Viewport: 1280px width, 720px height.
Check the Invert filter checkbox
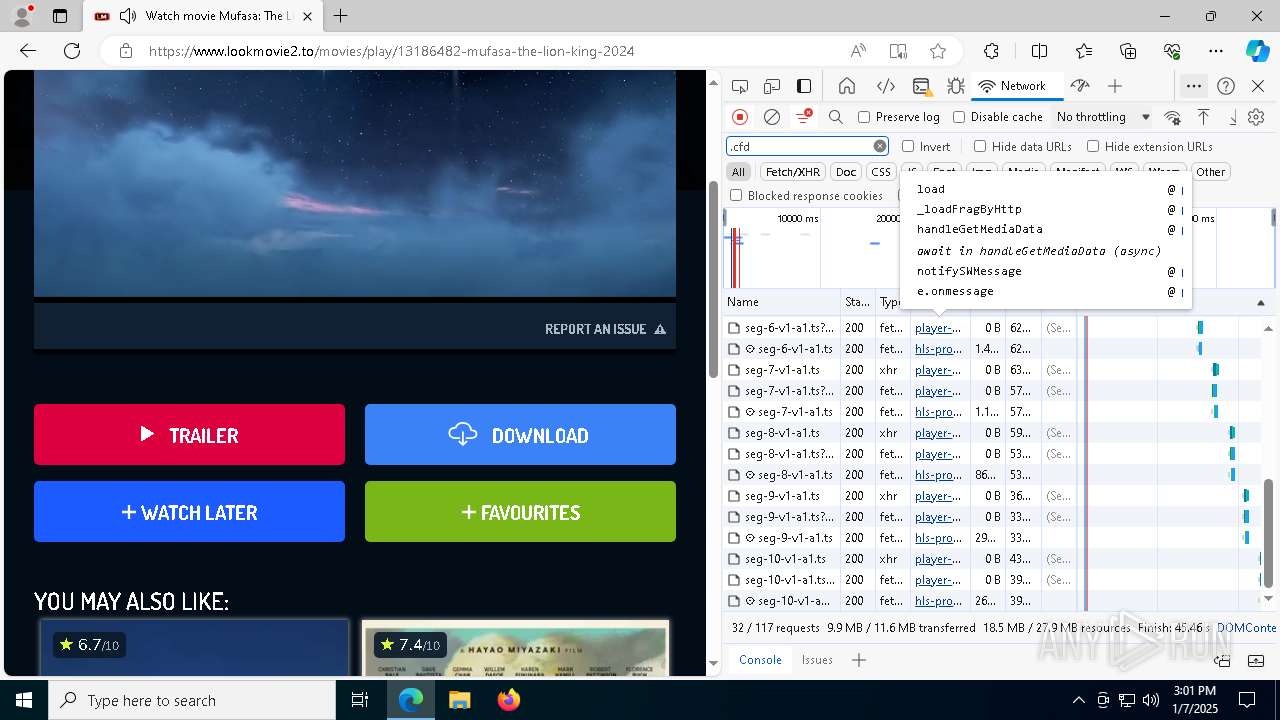pos(908,146)
